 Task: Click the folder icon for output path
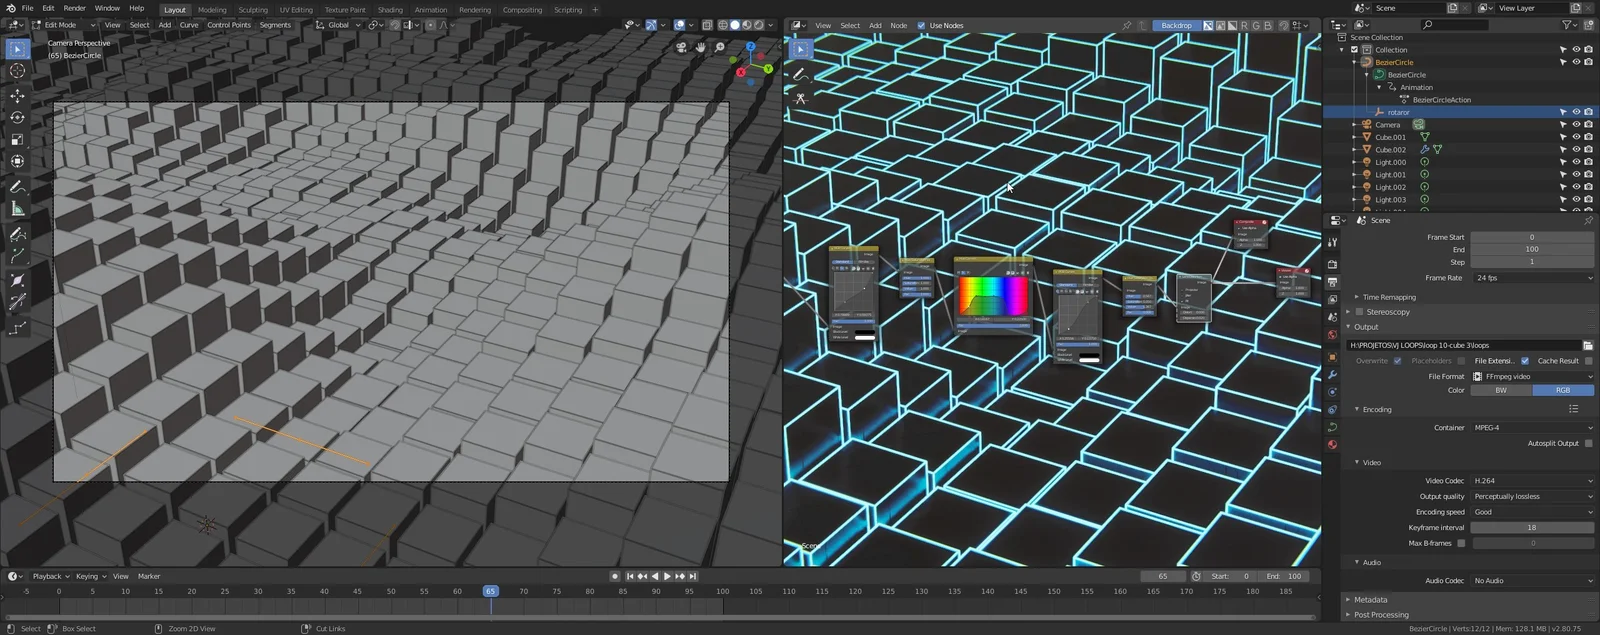click(x=1588, y=345)
